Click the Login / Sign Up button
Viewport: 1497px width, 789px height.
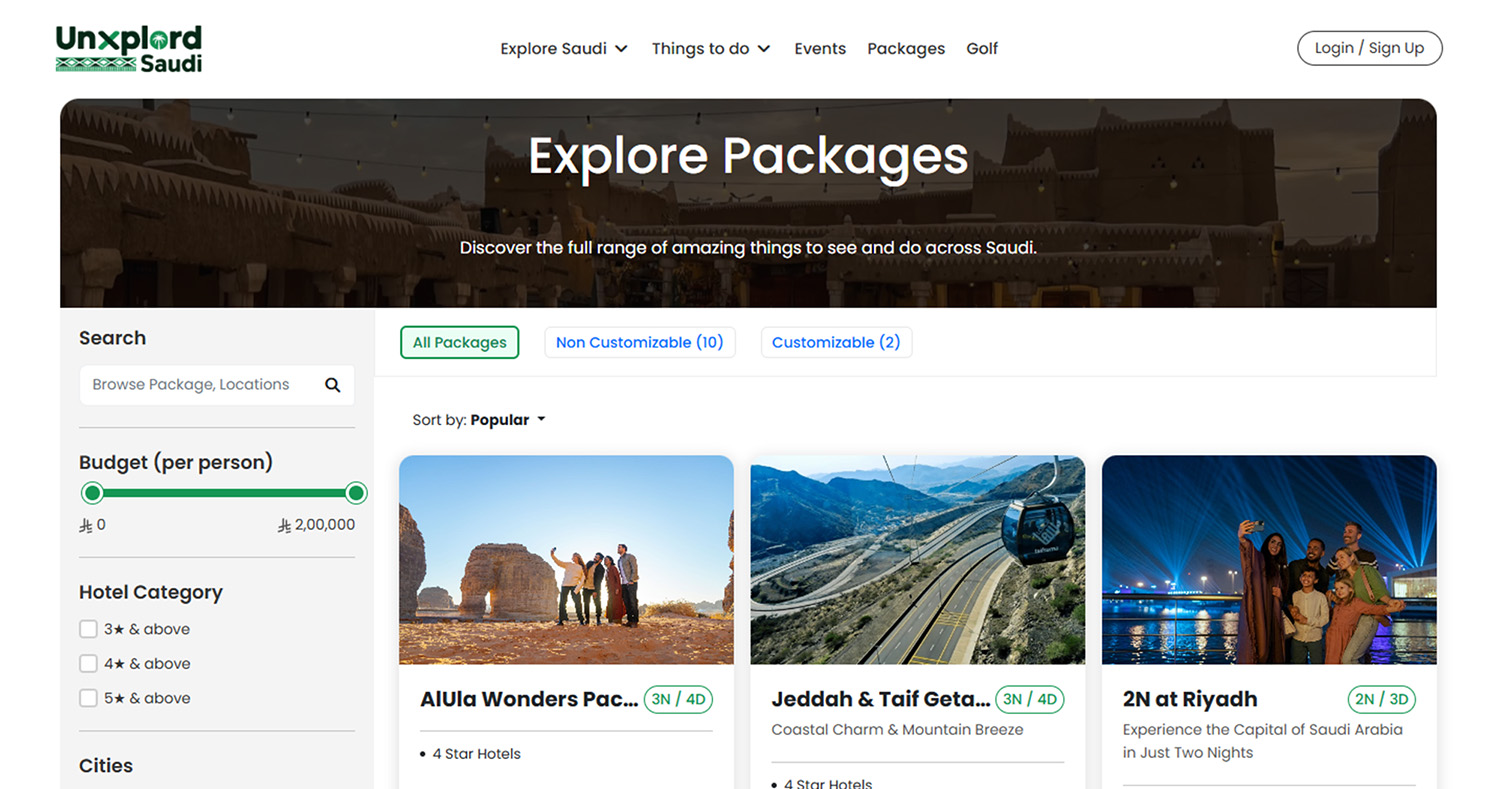(x=1369, y=48)
